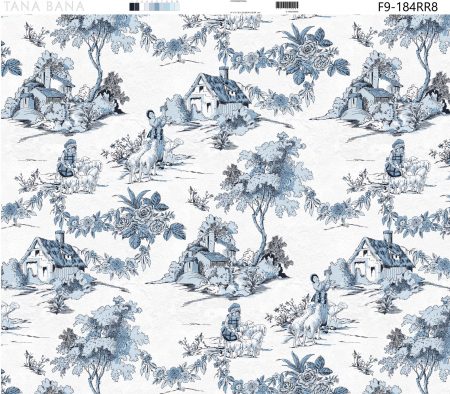Click the barcode in the header
Viewport: 450px width, 394px height.
(x=287, y=5)
